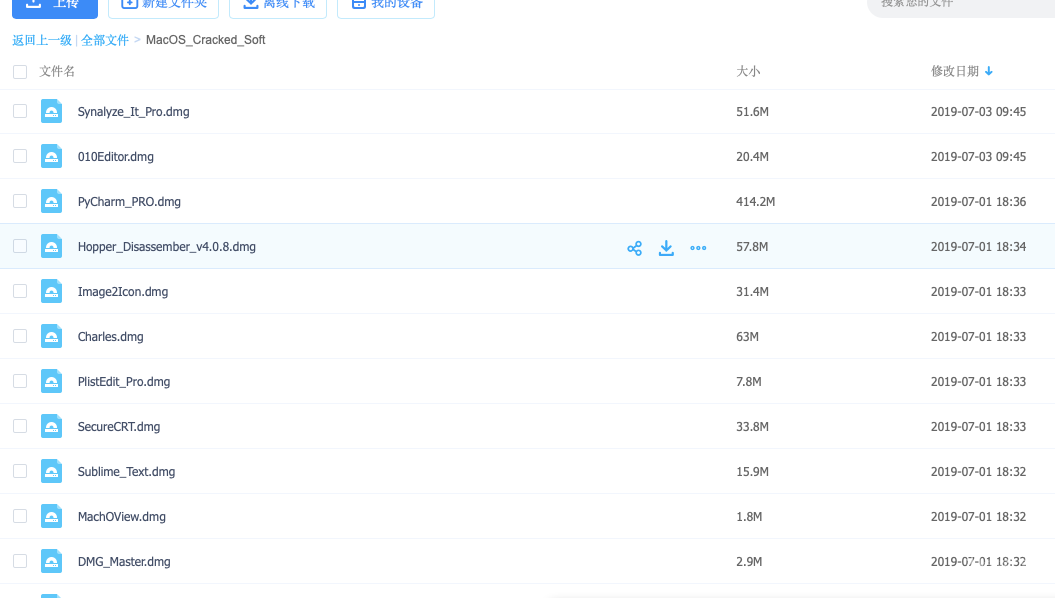Select PyCharm_PRO.dmg with its checkbox
The width and height of the screenshot is (1055, 598).
tap(20, 201)
